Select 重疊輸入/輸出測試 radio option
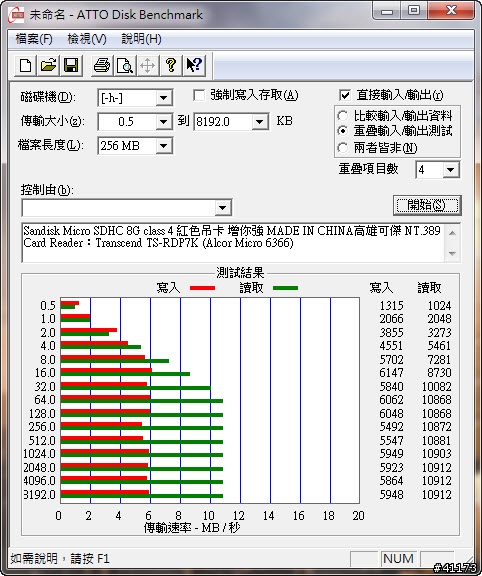Image resolution: width=482 pixels, height=576 pixels. (342, 131)
